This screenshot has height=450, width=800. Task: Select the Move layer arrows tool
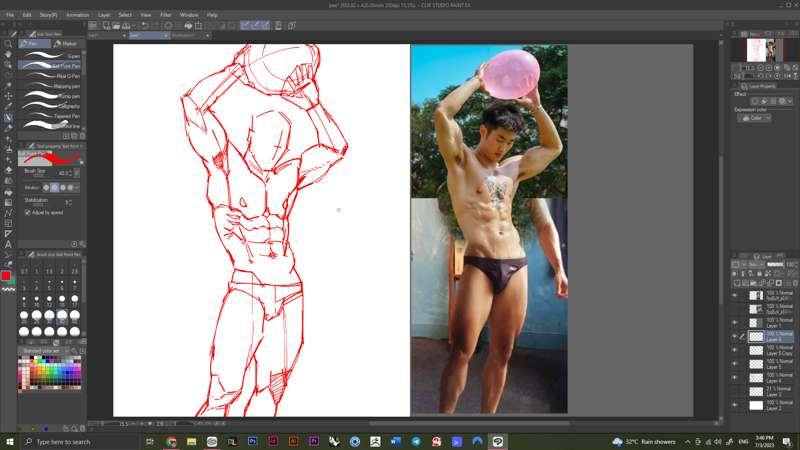[8, 96]
